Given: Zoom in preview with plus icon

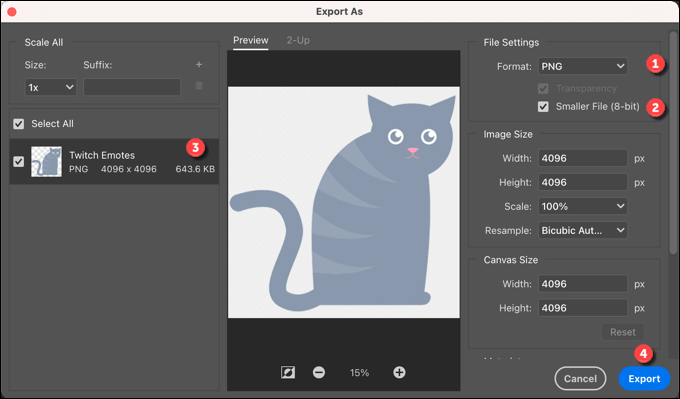Looking at the screenshot, I should 399,372.
